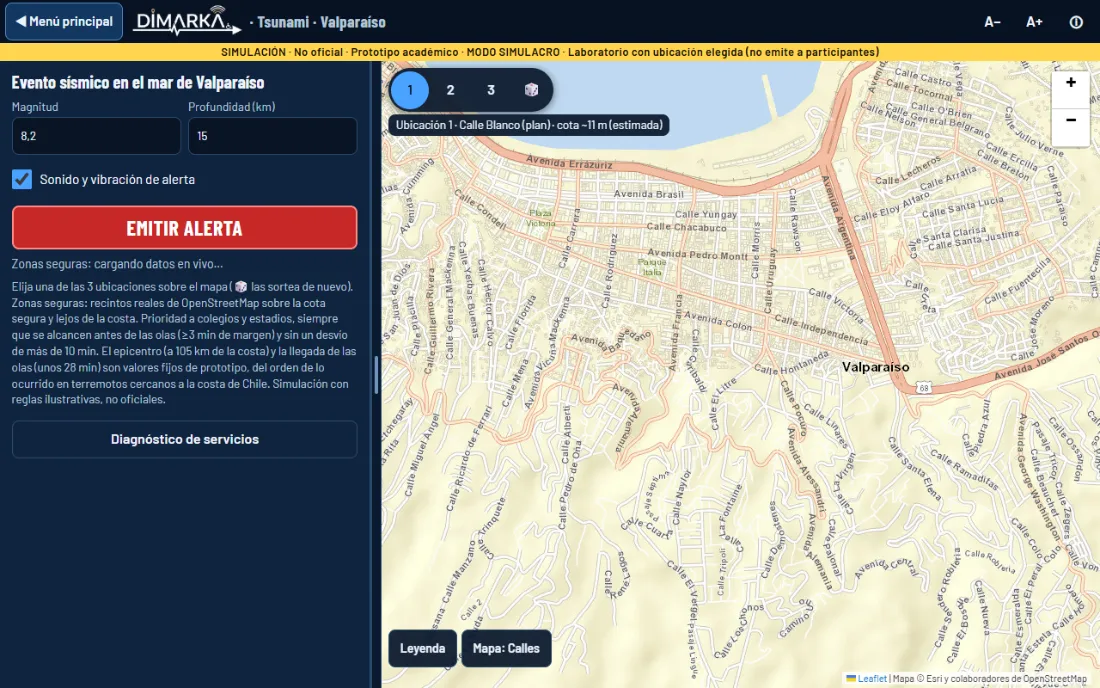This screenshot has height=688, width=1100.
Task: Zoom in the map with plus button
Action: point(1071,83)
